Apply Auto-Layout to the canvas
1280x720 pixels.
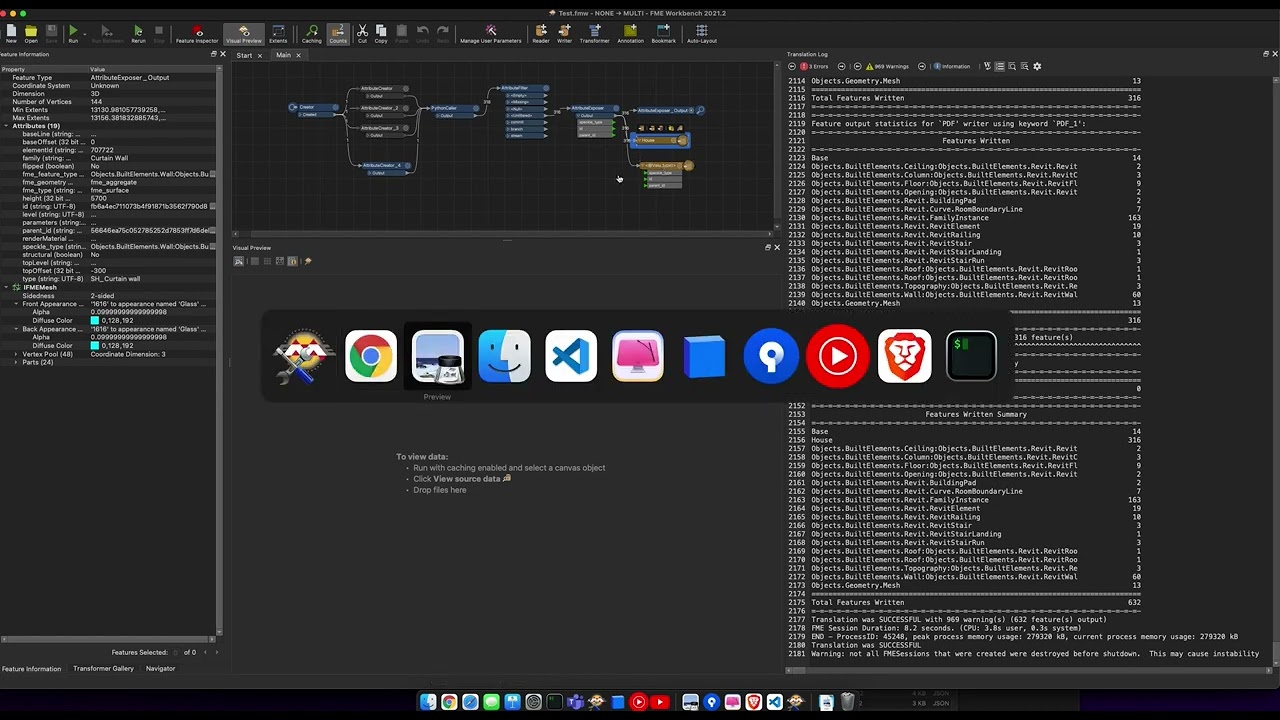pos(701,33)
